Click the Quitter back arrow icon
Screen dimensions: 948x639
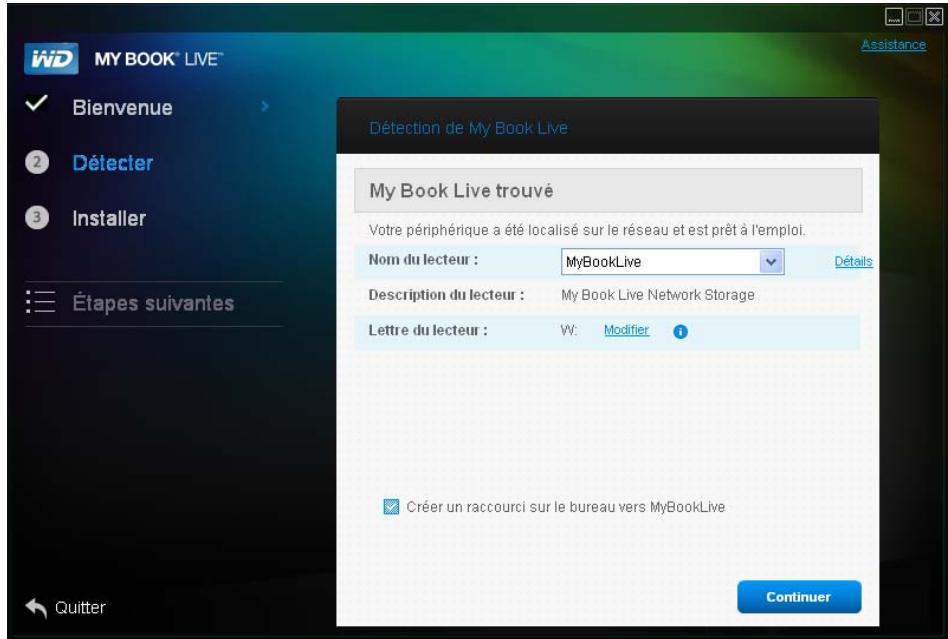click(36, 608)
